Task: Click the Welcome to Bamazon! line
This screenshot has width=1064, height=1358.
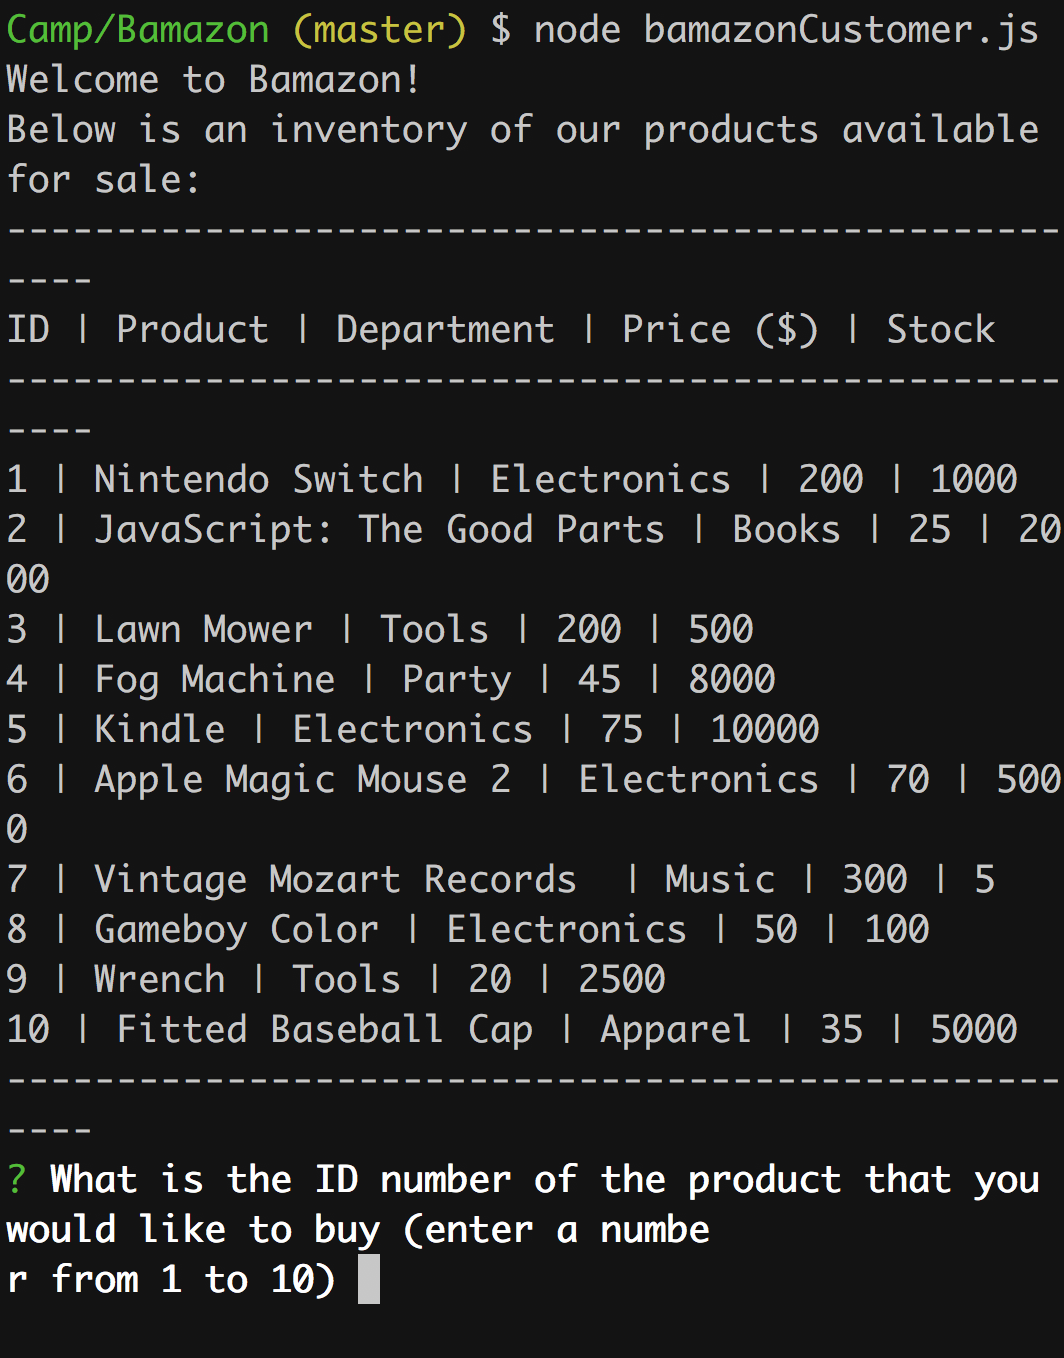Action: (x=213, y=79)
